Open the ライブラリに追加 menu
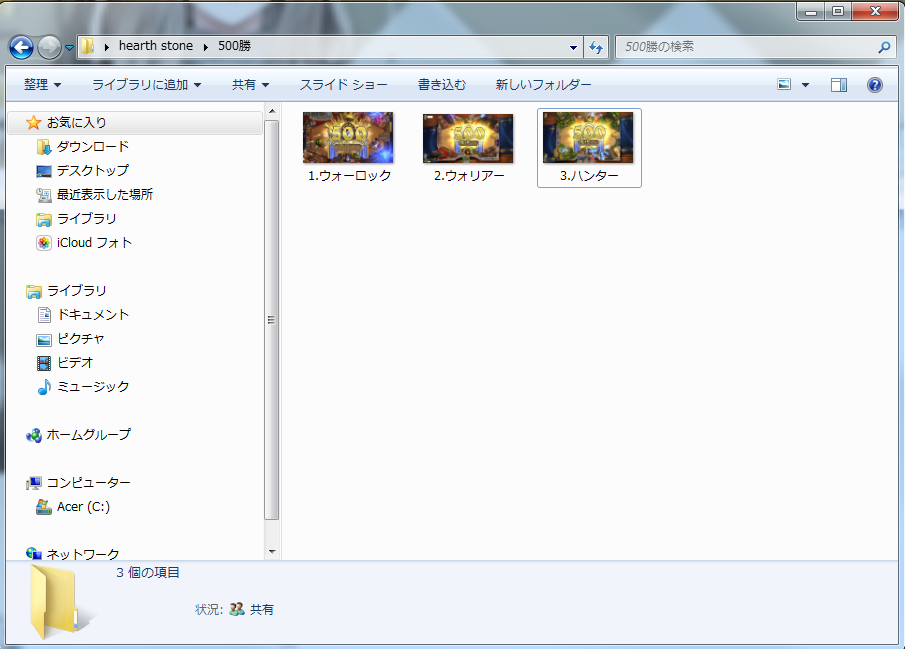Viewport: 905px width, 649px height. (147, 85)
